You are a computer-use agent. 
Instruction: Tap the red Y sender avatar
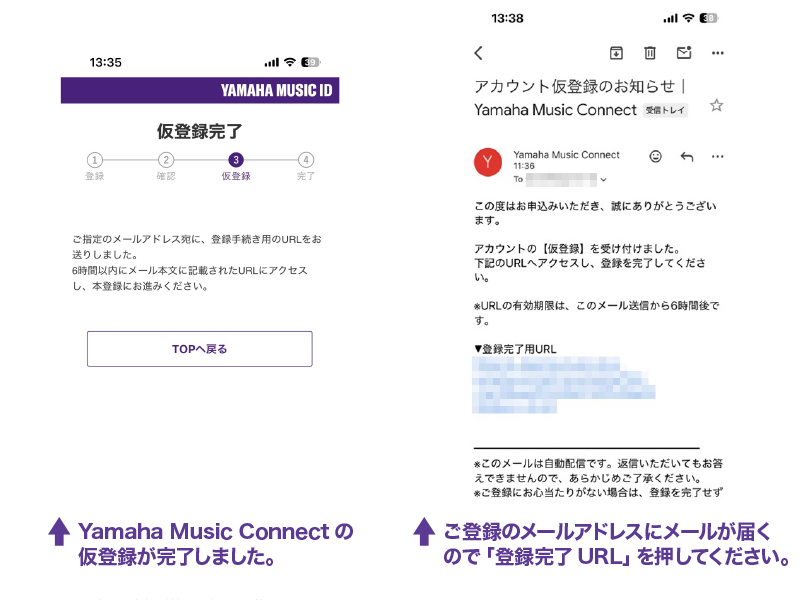(x=488, y=162)
